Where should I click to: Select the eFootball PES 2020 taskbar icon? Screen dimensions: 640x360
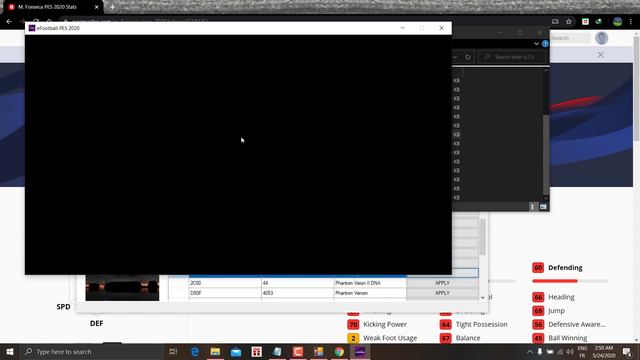tap(360, 351)
